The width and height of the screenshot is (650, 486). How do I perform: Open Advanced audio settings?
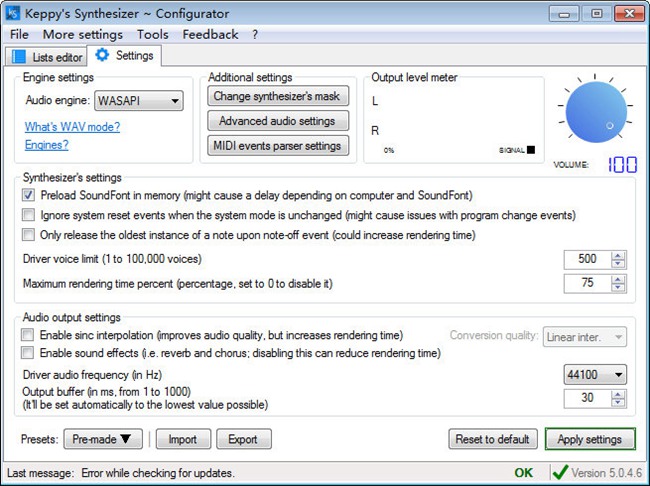(x=278, y=121)
